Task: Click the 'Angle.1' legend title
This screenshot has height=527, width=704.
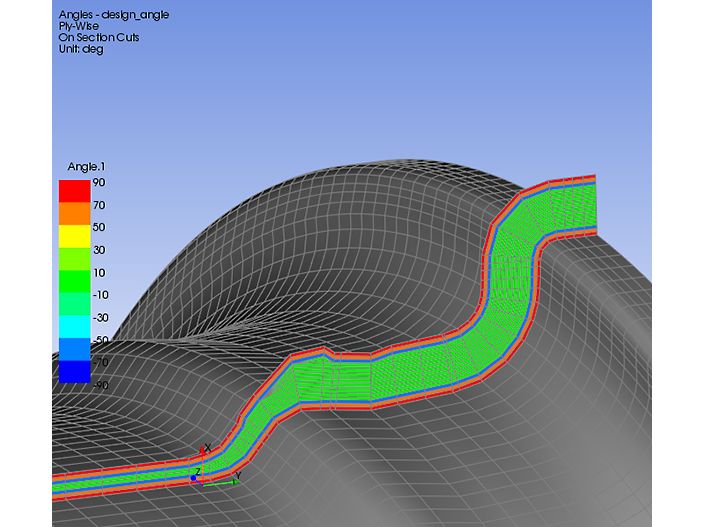Action: pos(86,167)
